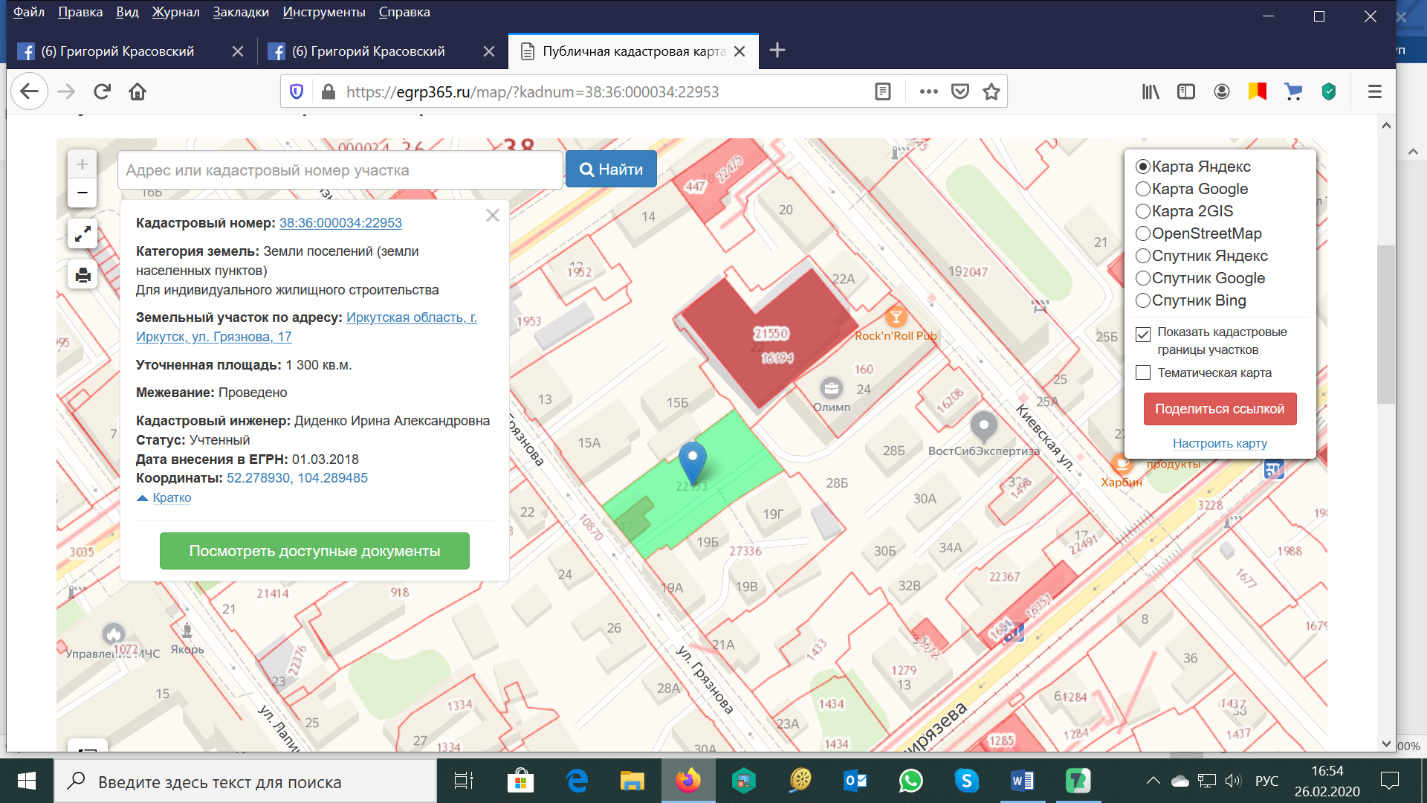Screen dimensions: 1427x803
Task: Enable Тематическая карта checkbox
Action: coord(1144,373)
